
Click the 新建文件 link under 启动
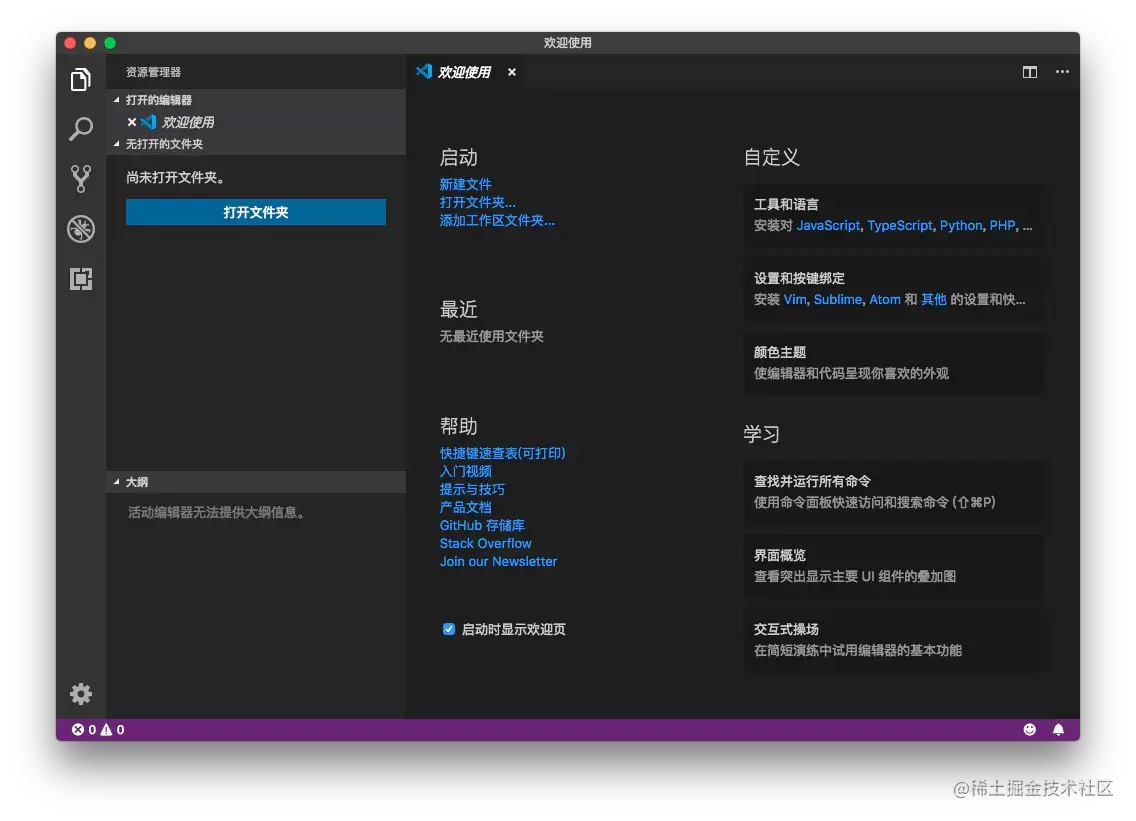coord(466,184)
